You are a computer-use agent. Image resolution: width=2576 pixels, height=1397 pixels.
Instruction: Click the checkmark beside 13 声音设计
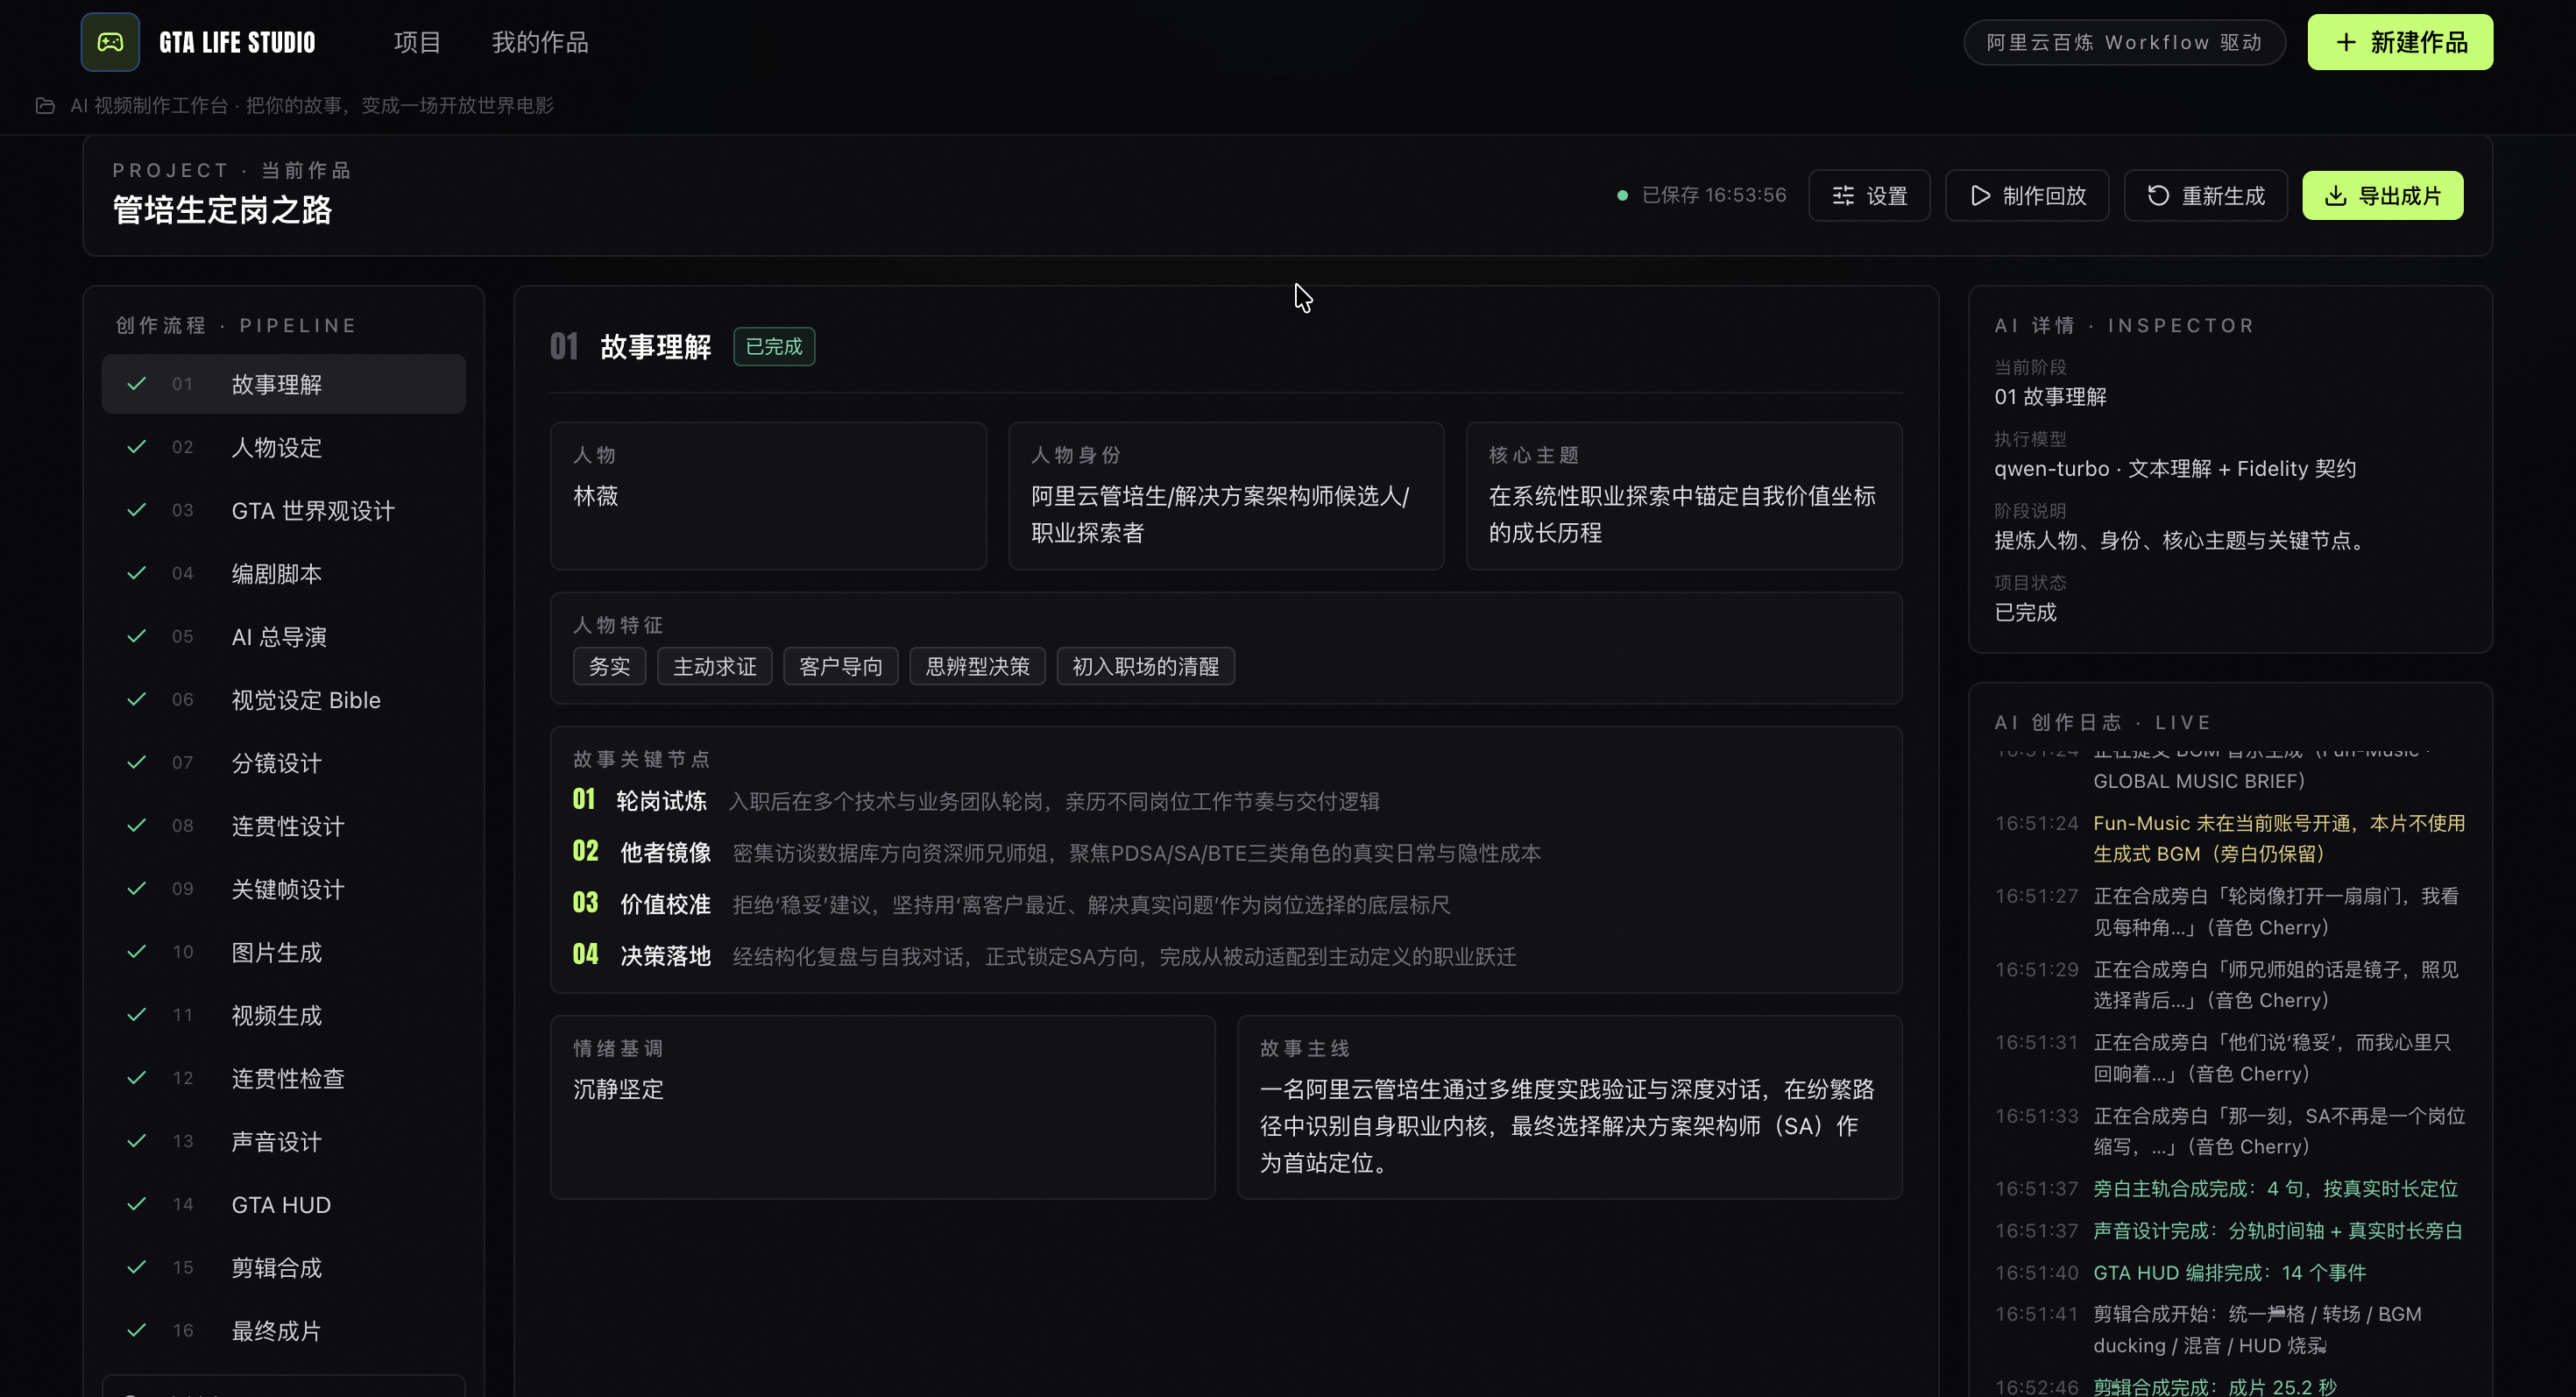[137, 1140]
